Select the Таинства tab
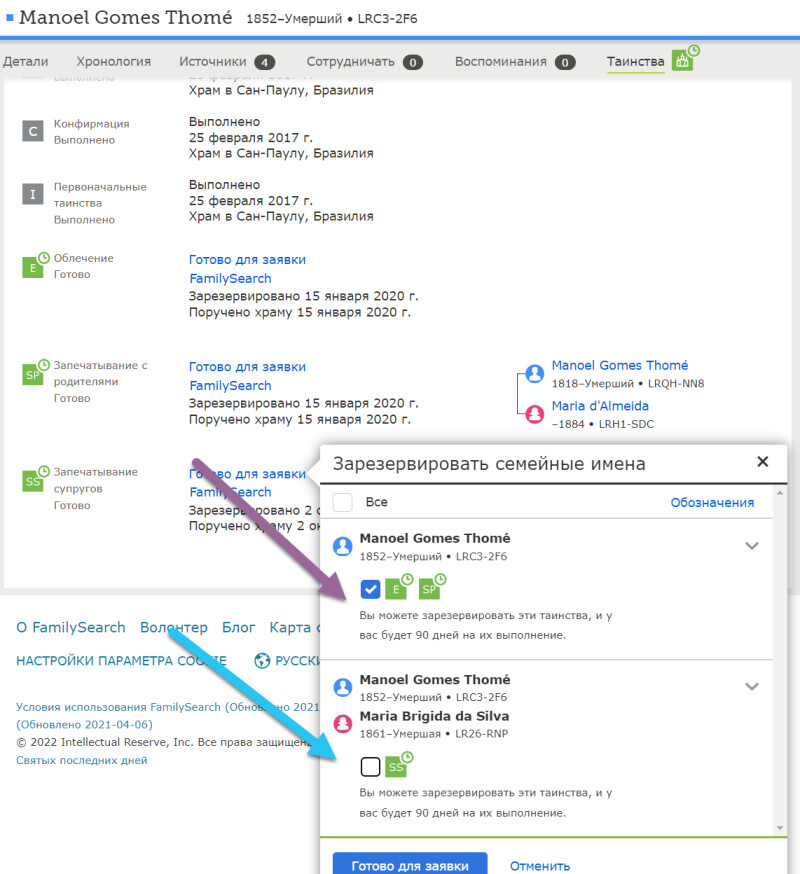The height and width of the screenshot is (874, 800). (x=636, y=61)
